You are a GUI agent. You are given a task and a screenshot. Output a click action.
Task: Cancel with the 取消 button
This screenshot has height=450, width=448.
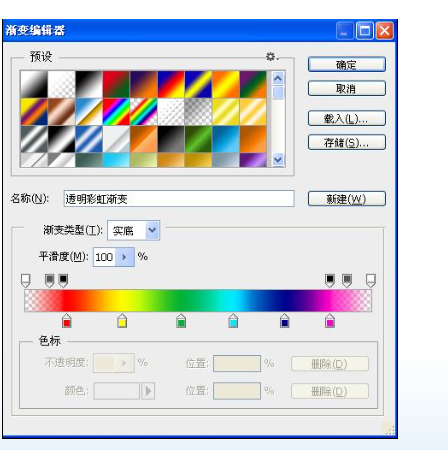pyautogui.click(x=347, y=88)
